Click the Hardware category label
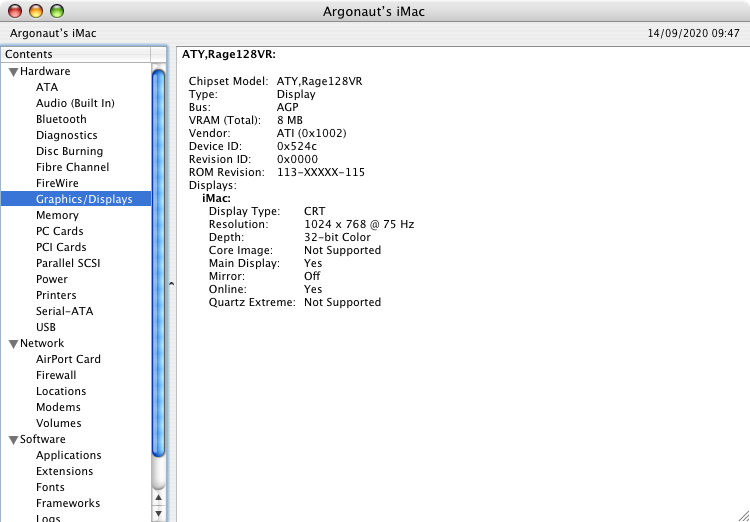 tap(45, 71)
